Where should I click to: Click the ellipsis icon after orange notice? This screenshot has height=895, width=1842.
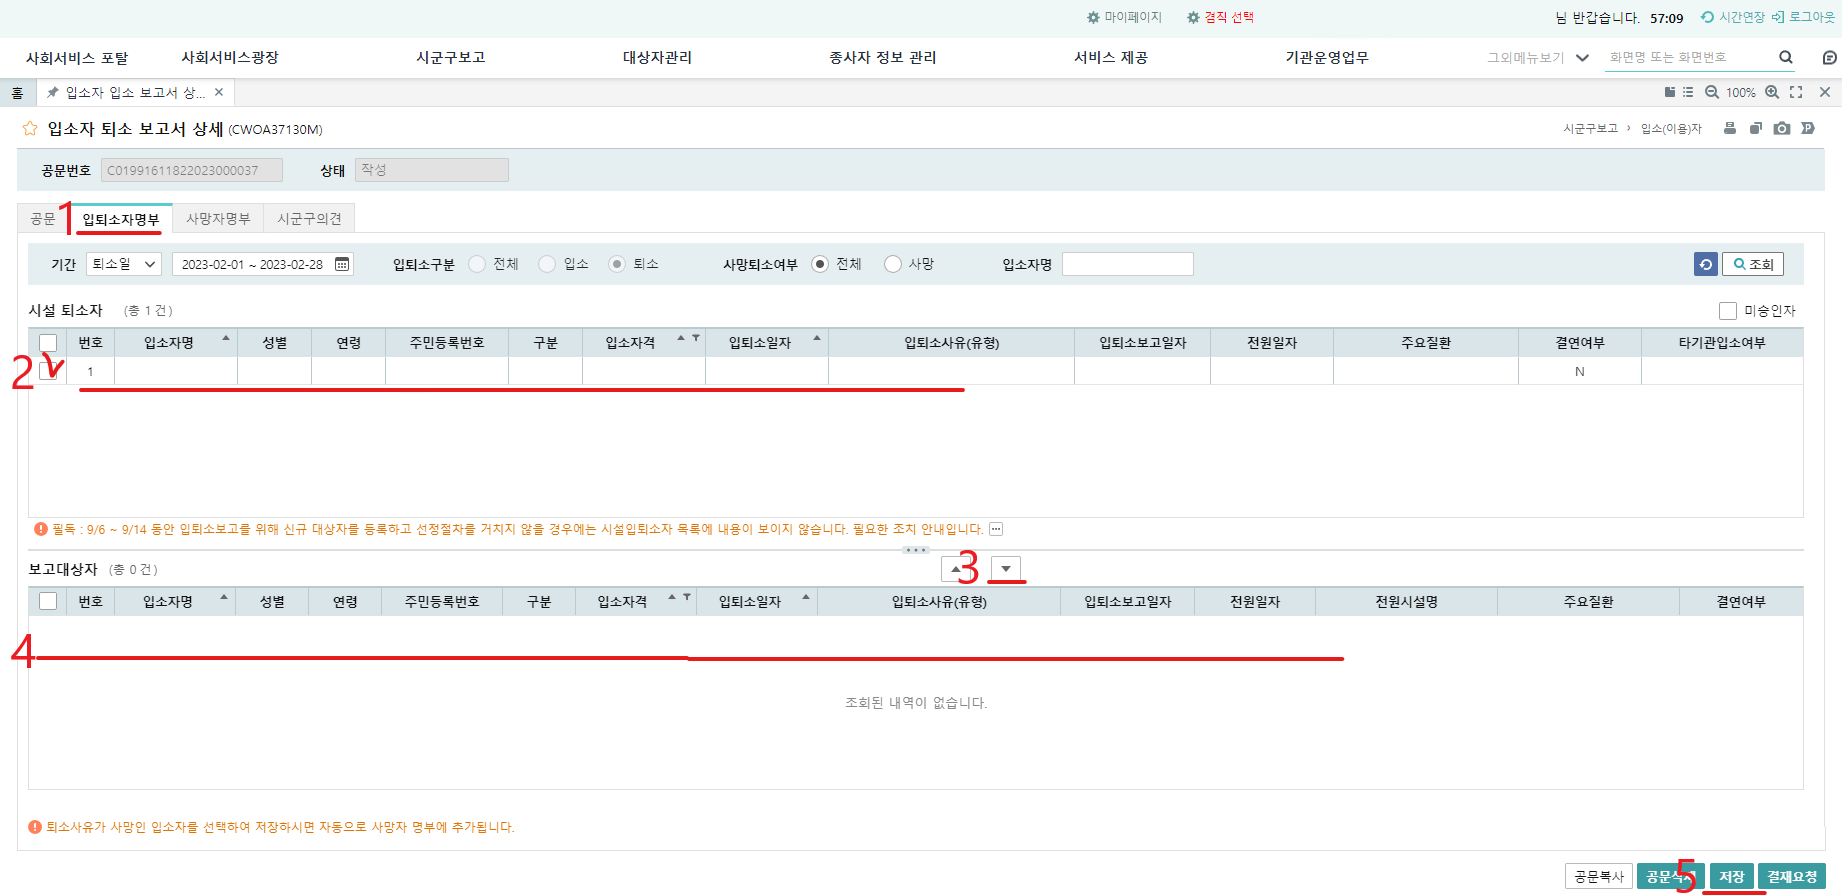click(x=996, y=529)
